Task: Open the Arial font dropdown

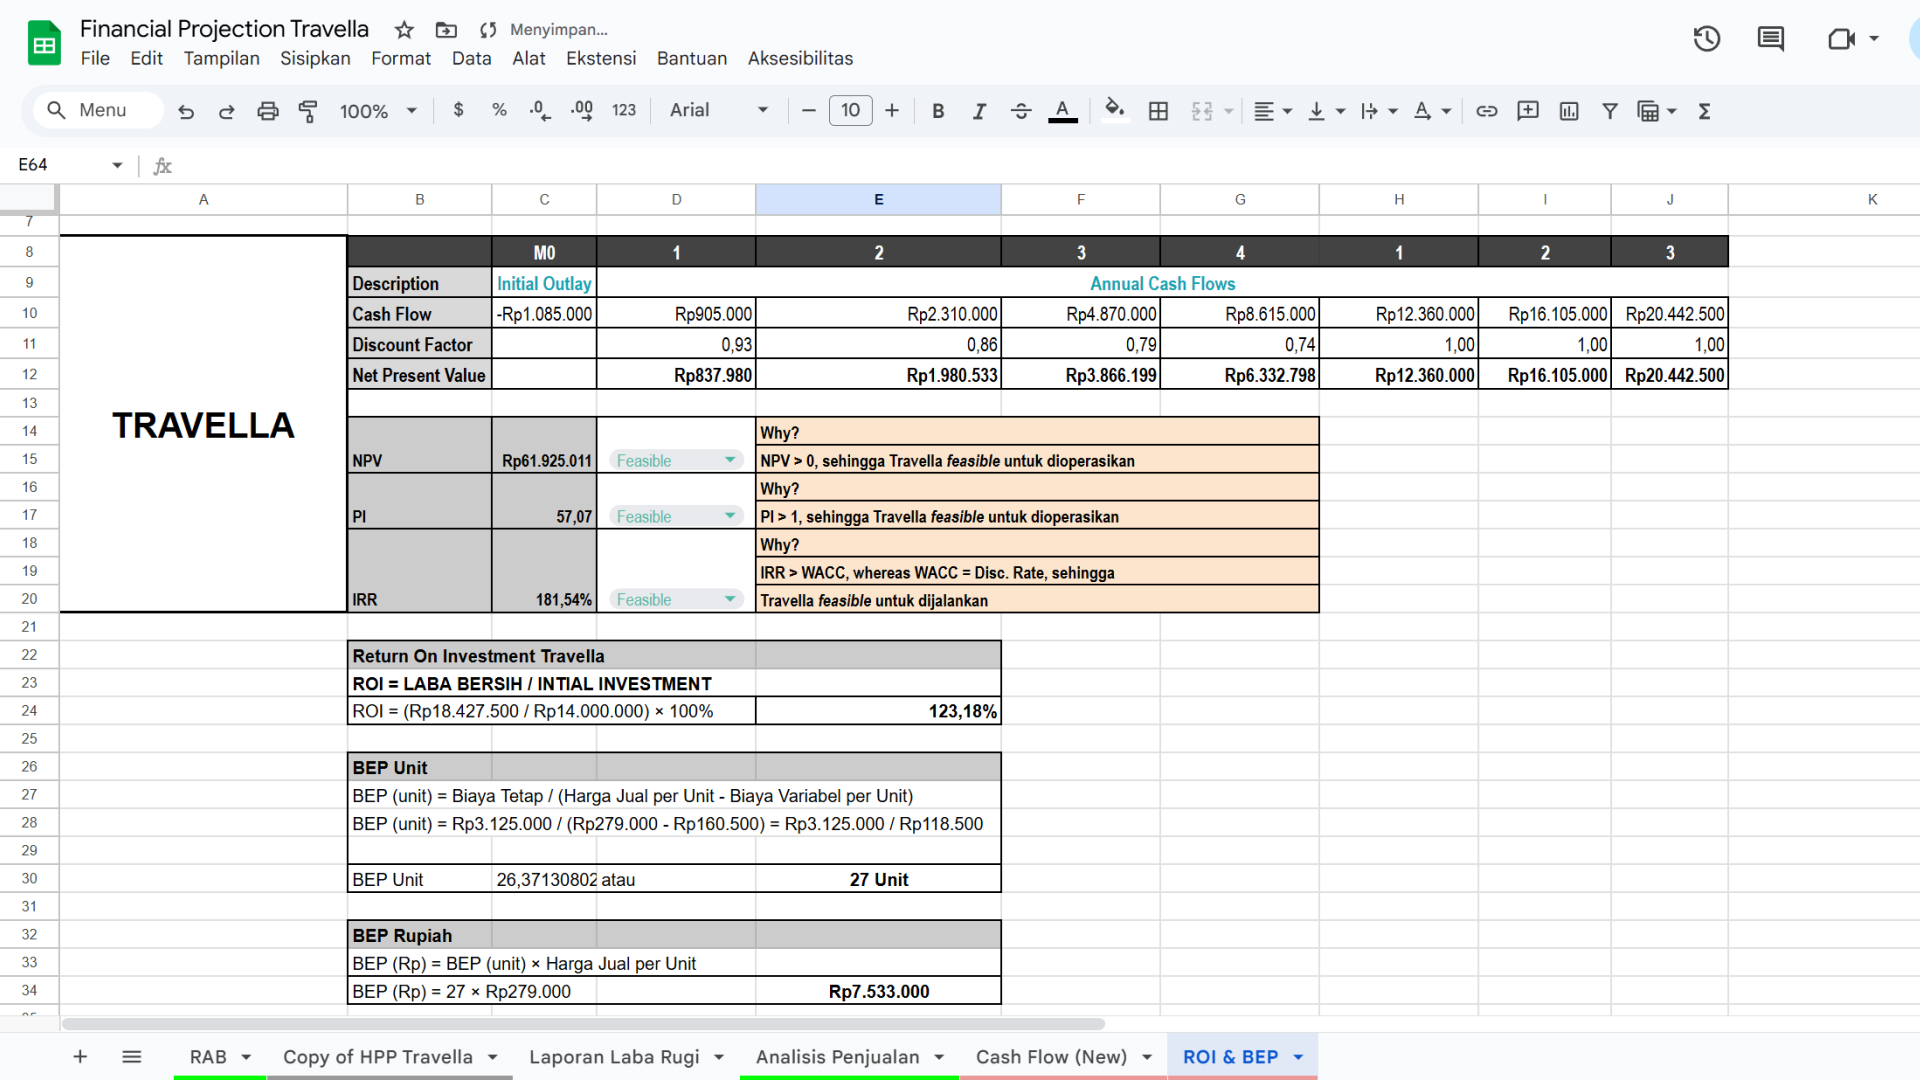Action: [719, 110]
